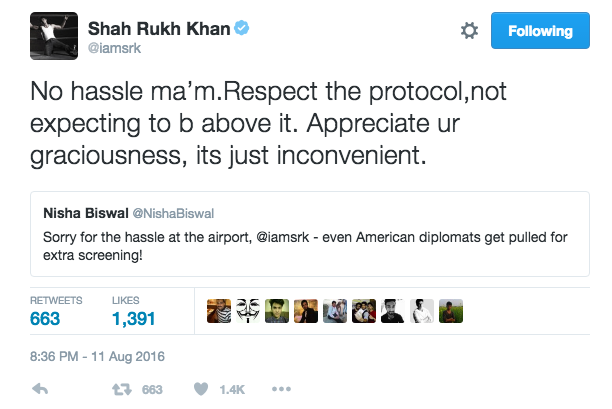
Task: Open the three-dots more options menu
Action: pyautogui.click(x=281, y=389)
